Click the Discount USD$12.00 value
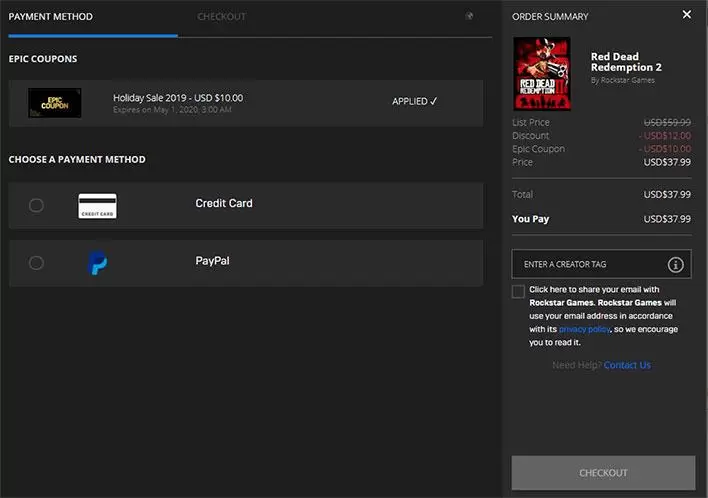 (665, 135)
